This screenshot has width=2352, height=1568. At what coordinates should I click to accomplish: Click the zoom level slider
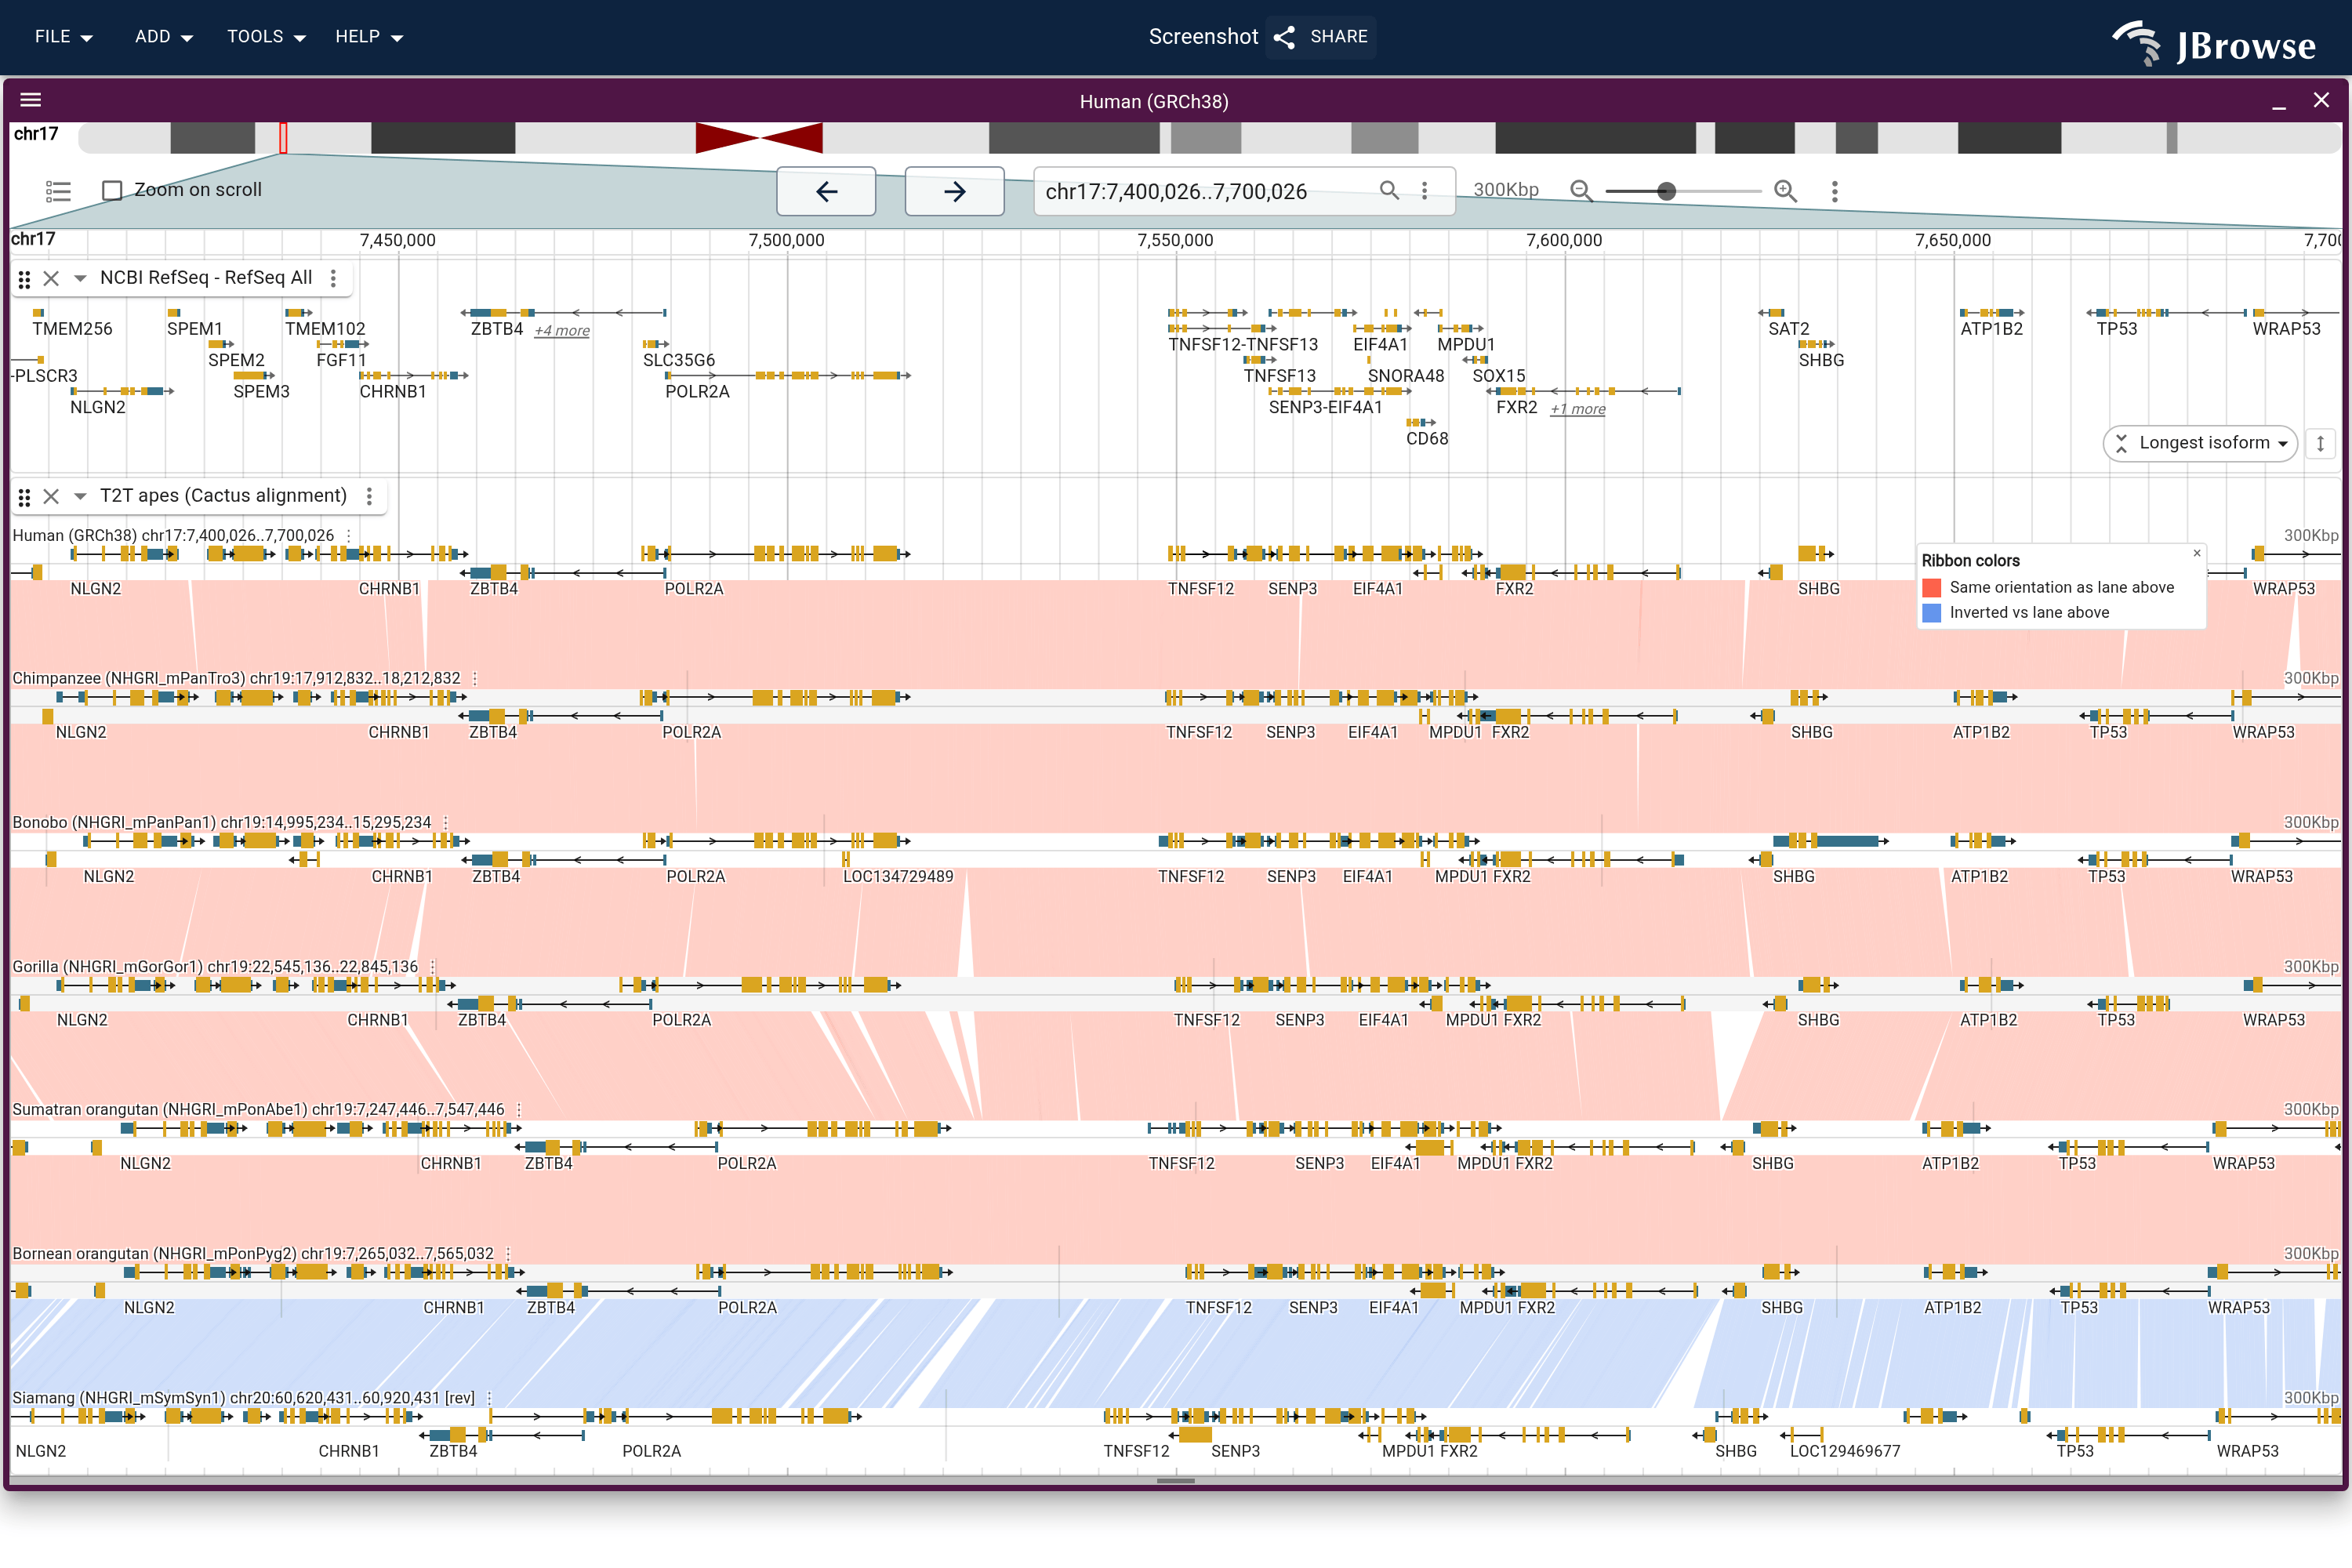[x=1683, y=191]
